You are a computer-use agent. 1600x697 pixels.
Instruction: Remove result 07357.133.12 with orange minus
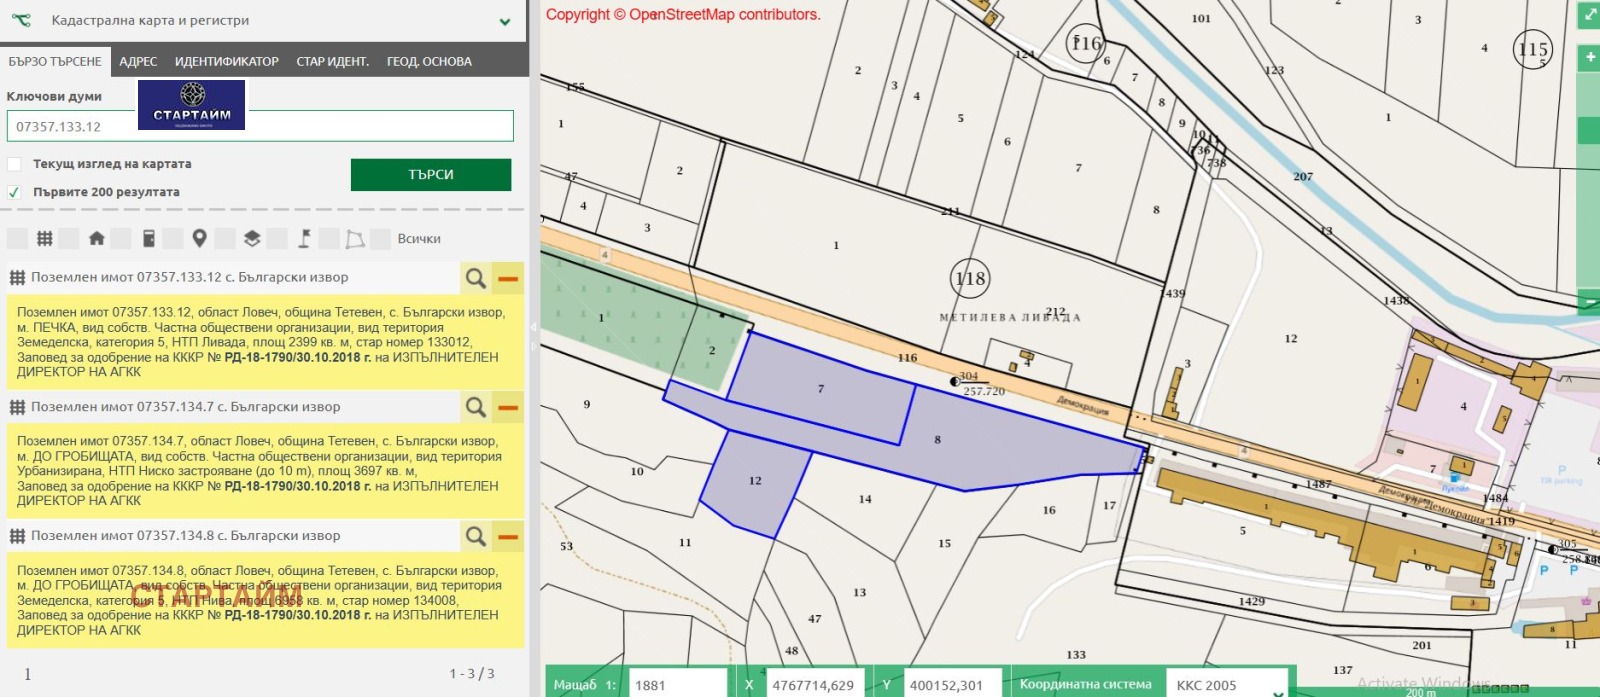[509, 277]
